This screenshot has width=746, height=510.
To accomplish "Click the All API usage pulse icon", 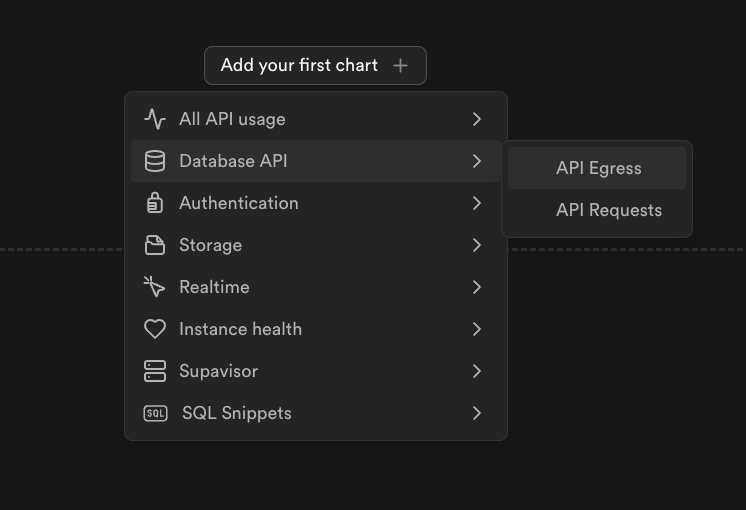I will pyautogui.click(x=155, y=119).
